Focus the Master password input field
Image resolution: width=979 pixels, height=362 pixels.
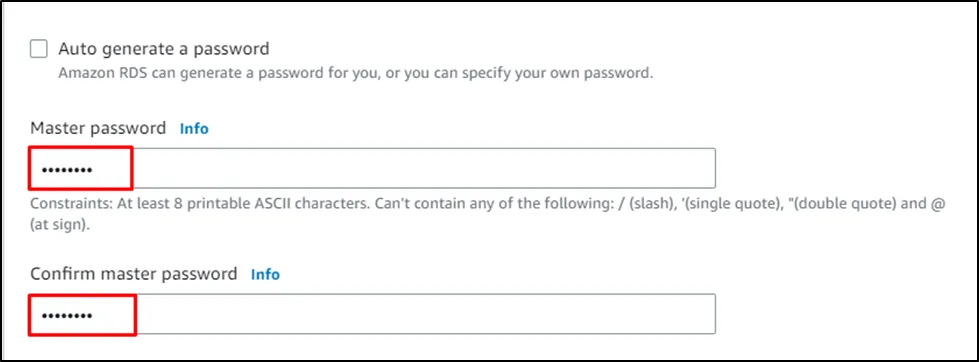pyautogui.click(x=372, y=168)
